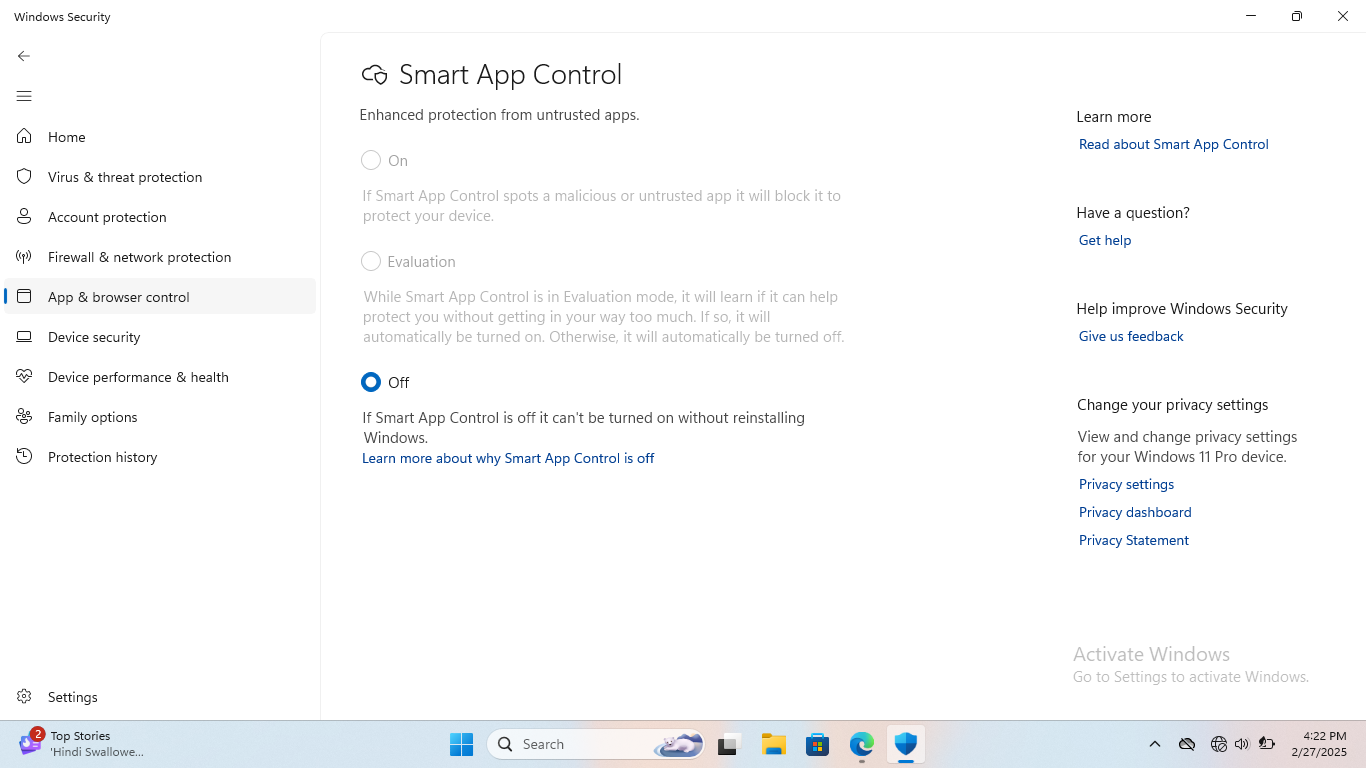
Task: Click the Firewall & network protection icon
Action: 26,257
